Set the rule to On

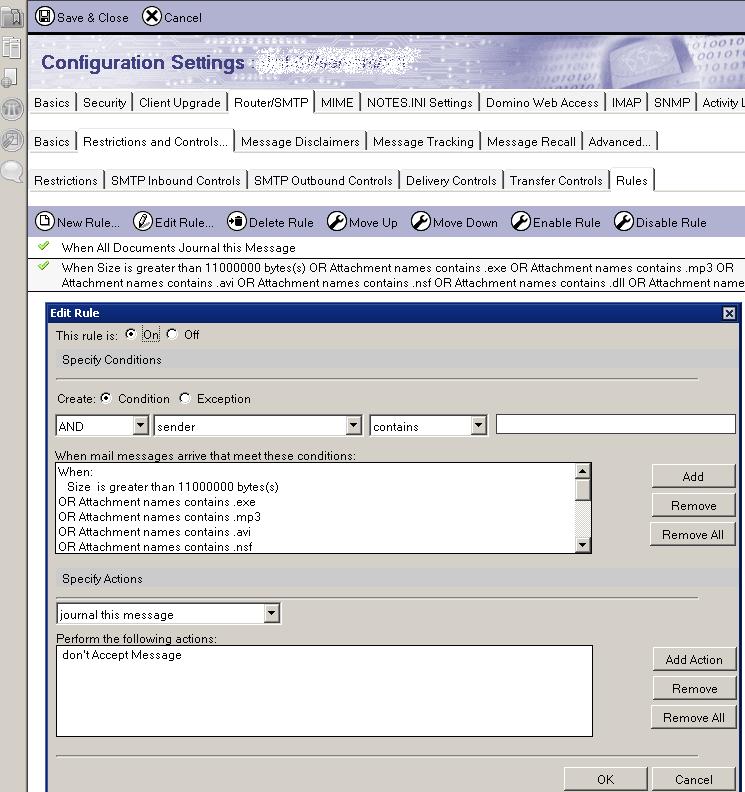coord(130,334)
